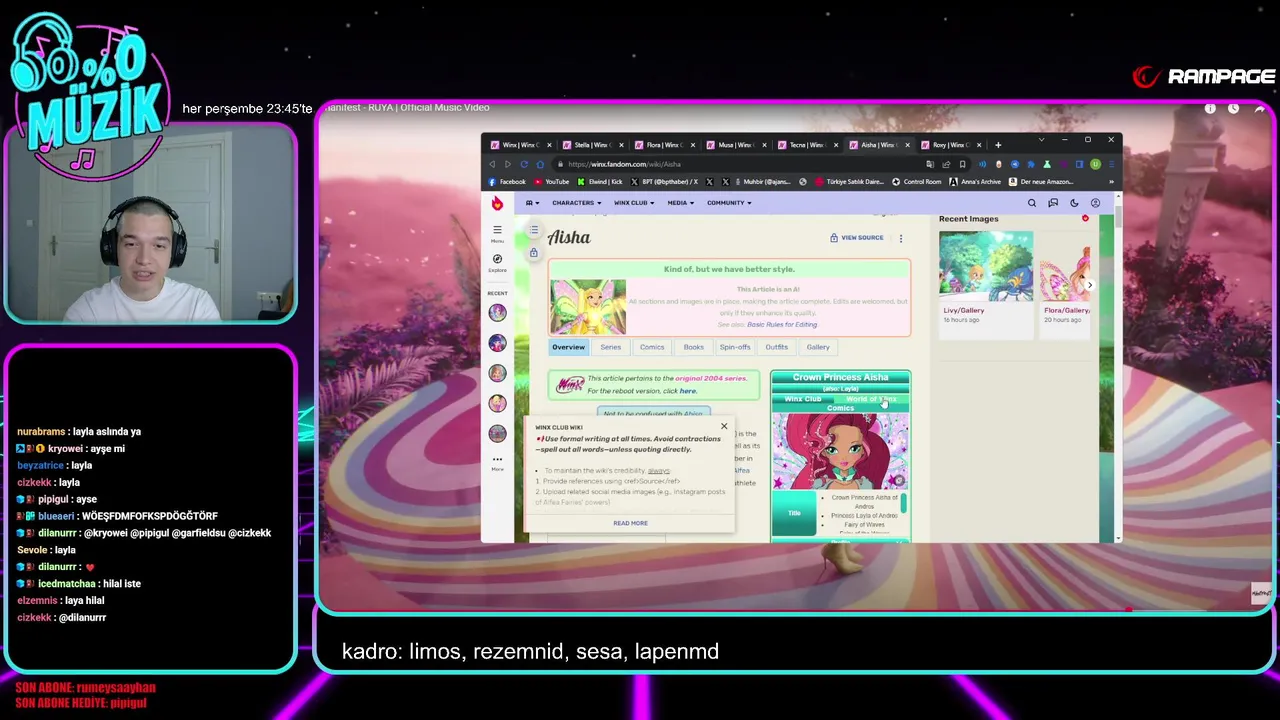
Task: Switch to the Flora browser tab
Action: point(664,145)
